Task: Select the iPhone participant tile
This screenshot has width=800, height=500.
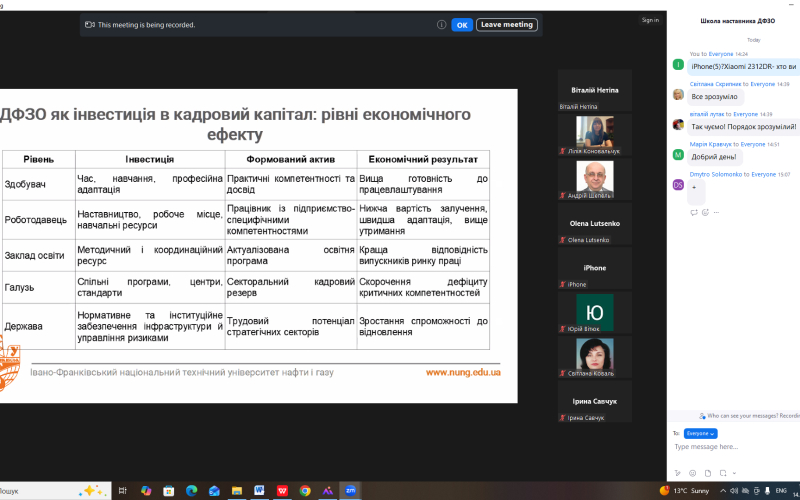Action: [x=594, y=268]
